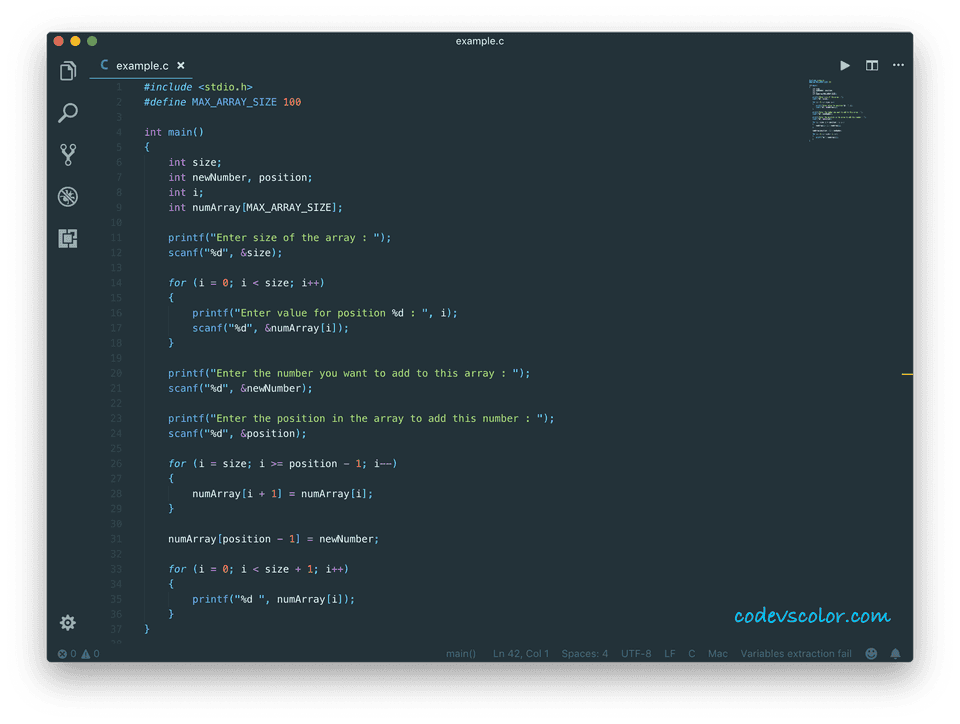Open the Manage gear menu
960x724 pixels.
click(x=67, y=622)
